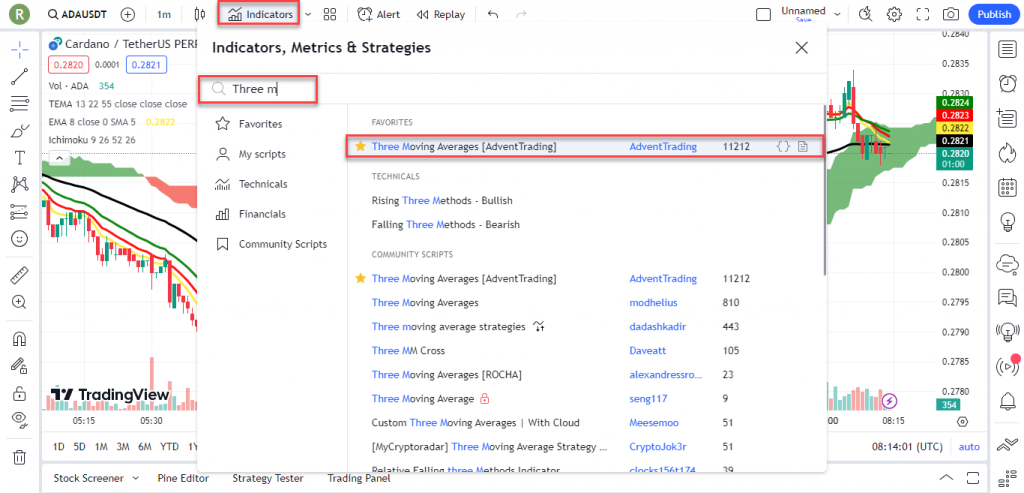This screenshot has height=493, width=1024.
Task: Open the alerts clock icon in right sidebar
Action: [1007, 84]
